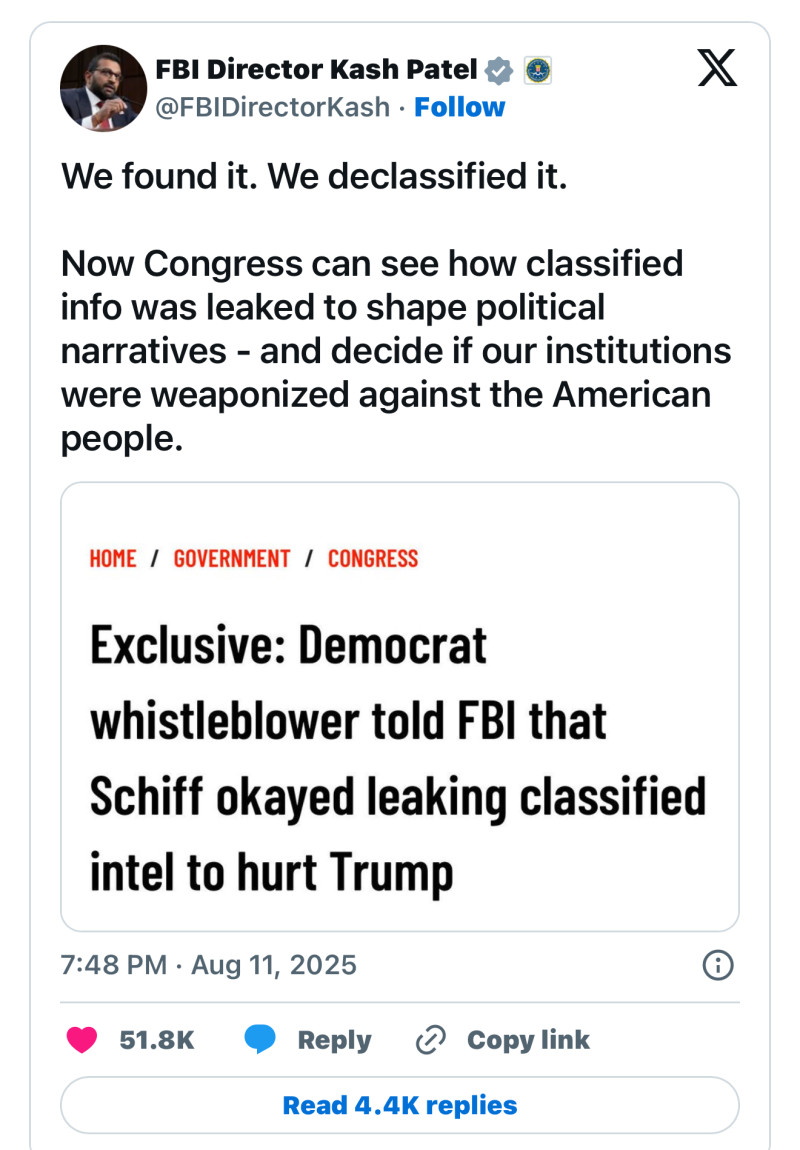Click Kash Patel's profile avatar
This screenshot has height=1150, width=800.
point(103,88)
